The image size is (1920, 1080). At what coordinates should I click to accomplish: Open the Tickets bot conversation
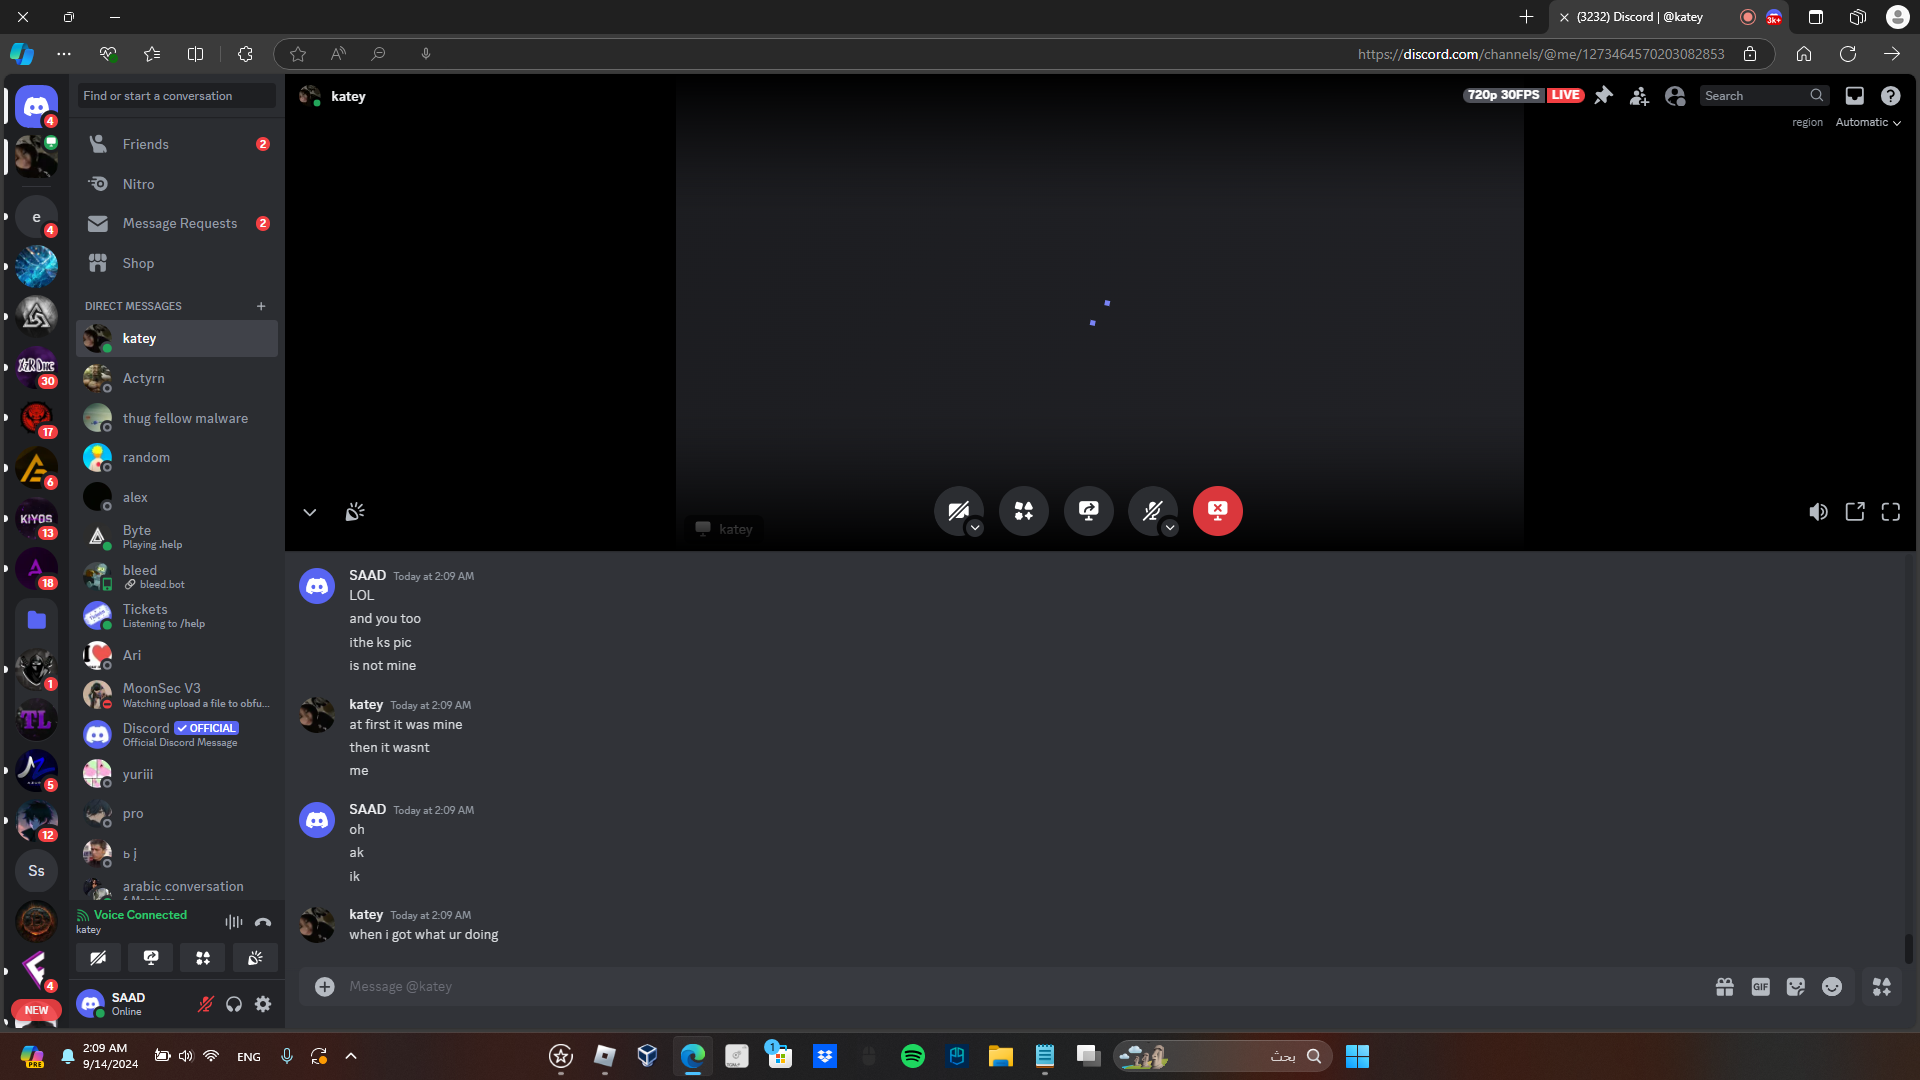(x=177, y=615)
